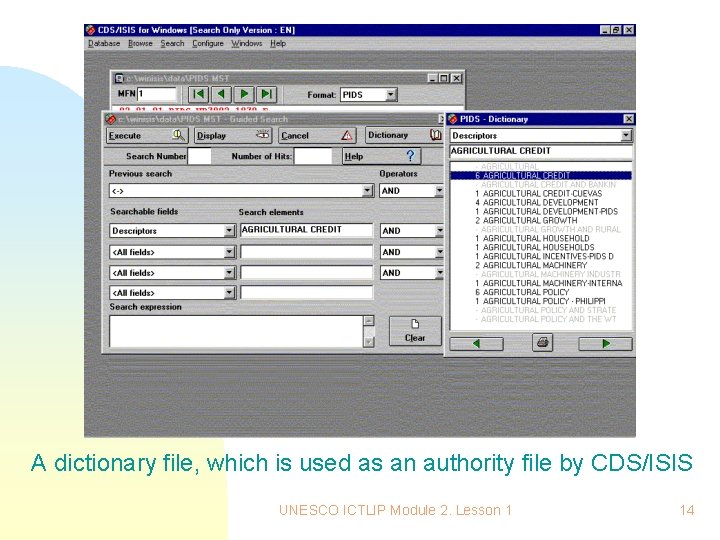Select AGRICULTURAL DEVELOPMENT term with 4 hits
The image size is (720, 540).
point(541,202)
